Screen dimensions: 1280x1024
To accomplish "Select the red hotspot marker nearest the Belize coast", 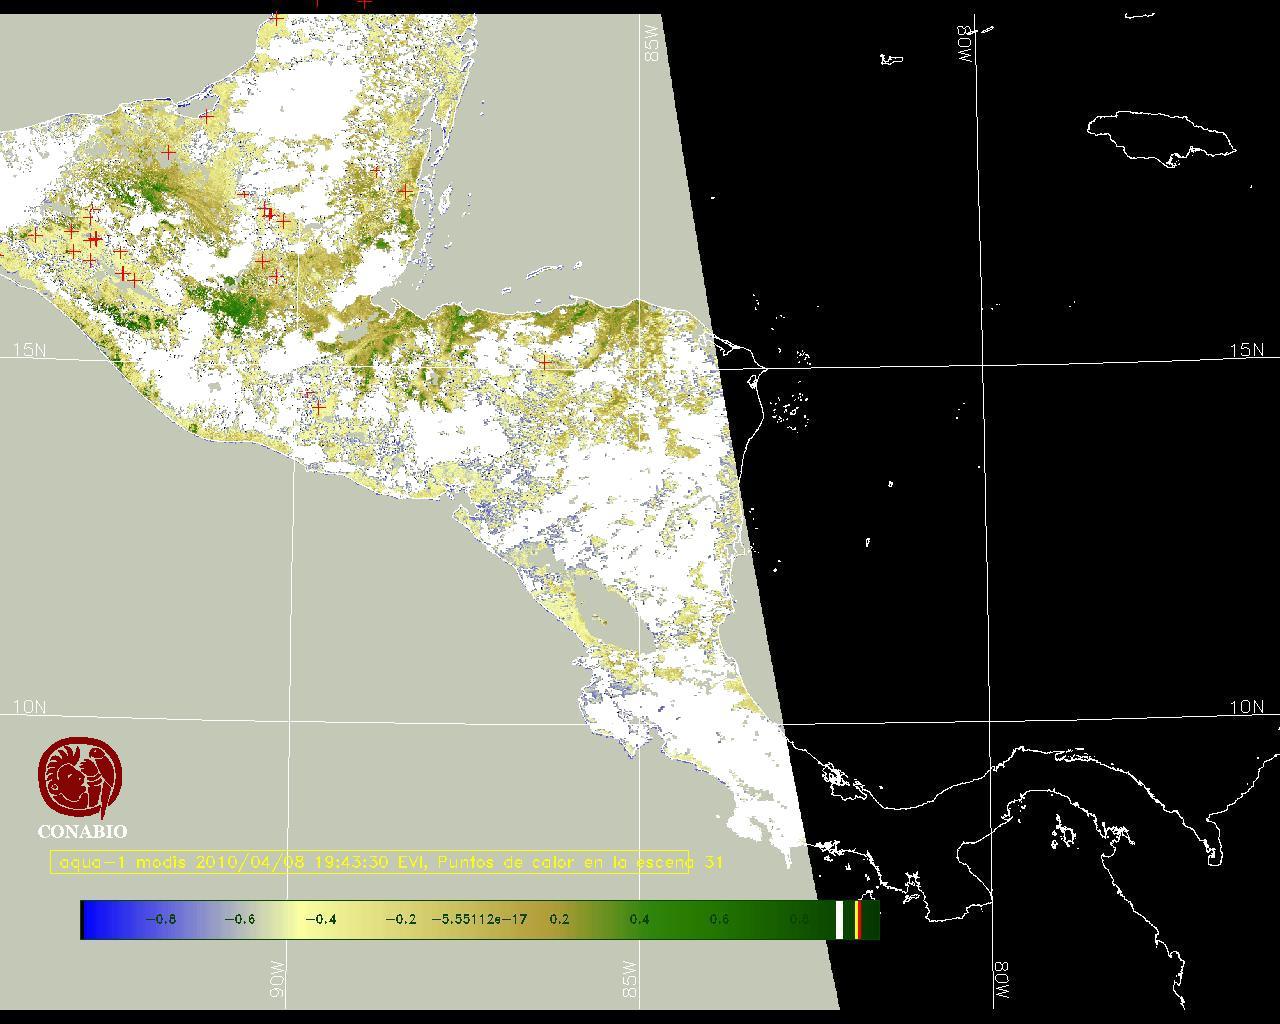I will click(x=405, y=190).
